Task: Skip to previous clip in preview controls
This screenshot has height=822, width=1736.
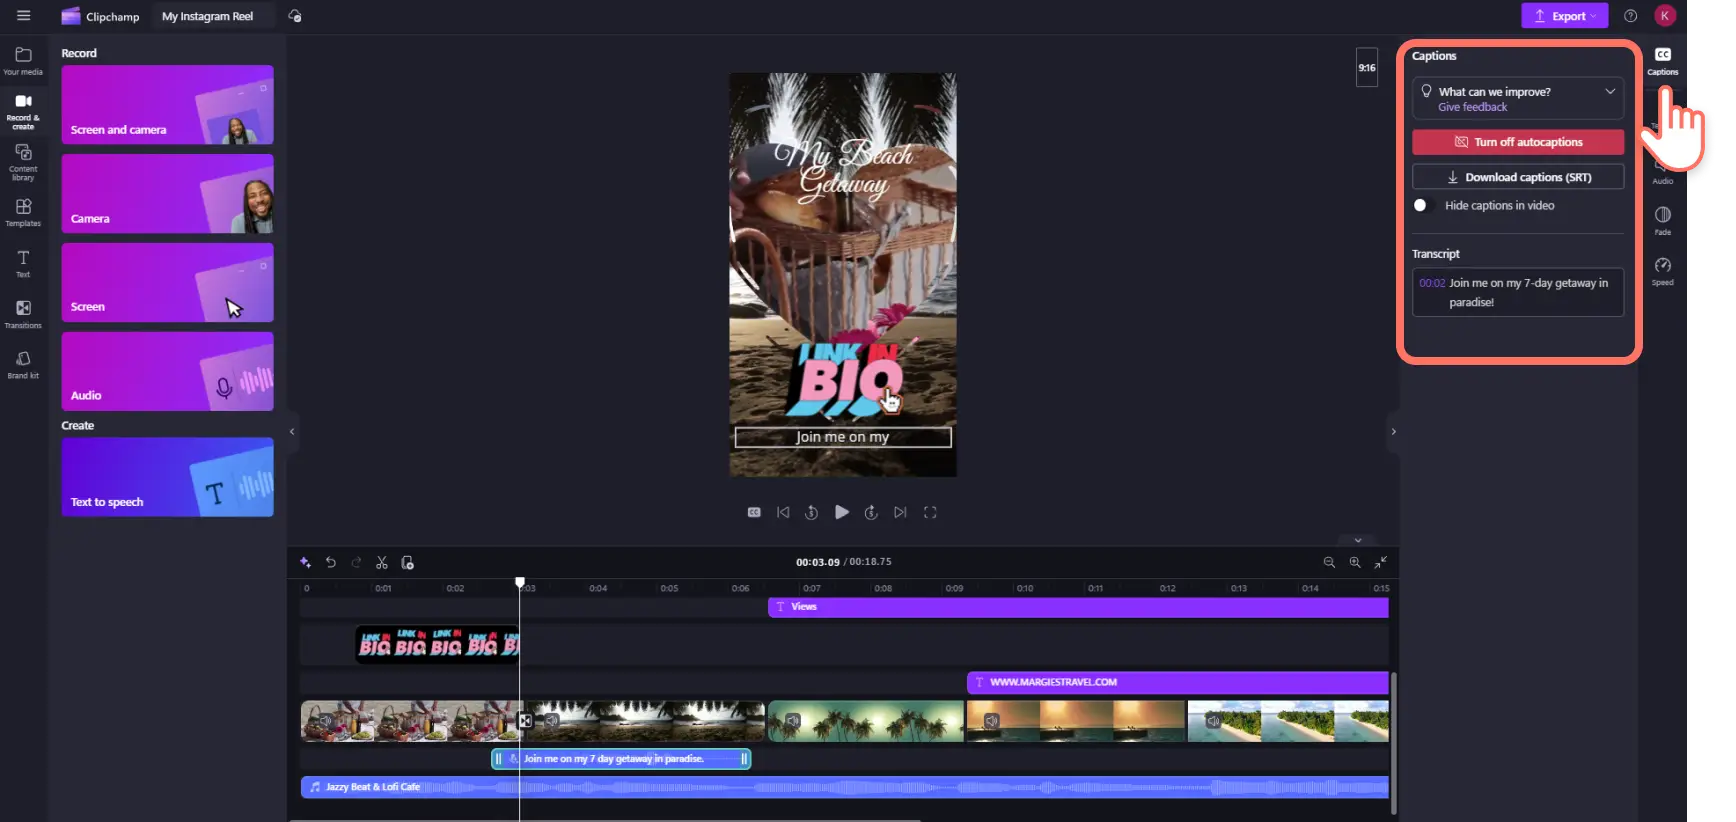Action: click(783, 512)
